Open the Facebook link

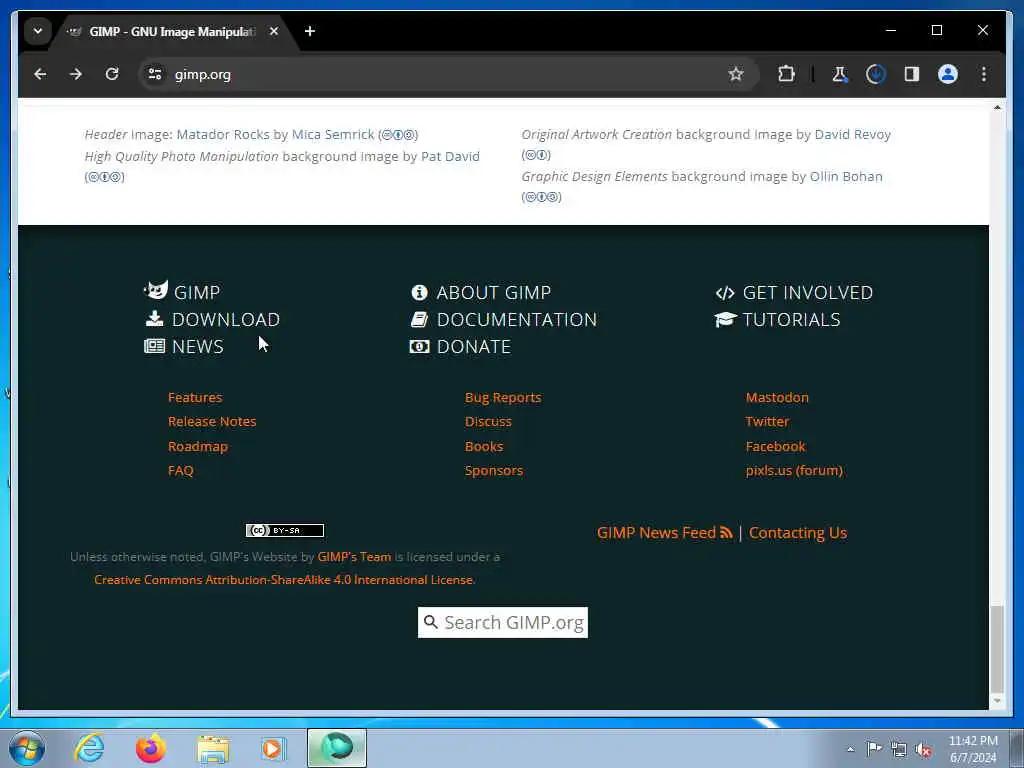[776, 447]
